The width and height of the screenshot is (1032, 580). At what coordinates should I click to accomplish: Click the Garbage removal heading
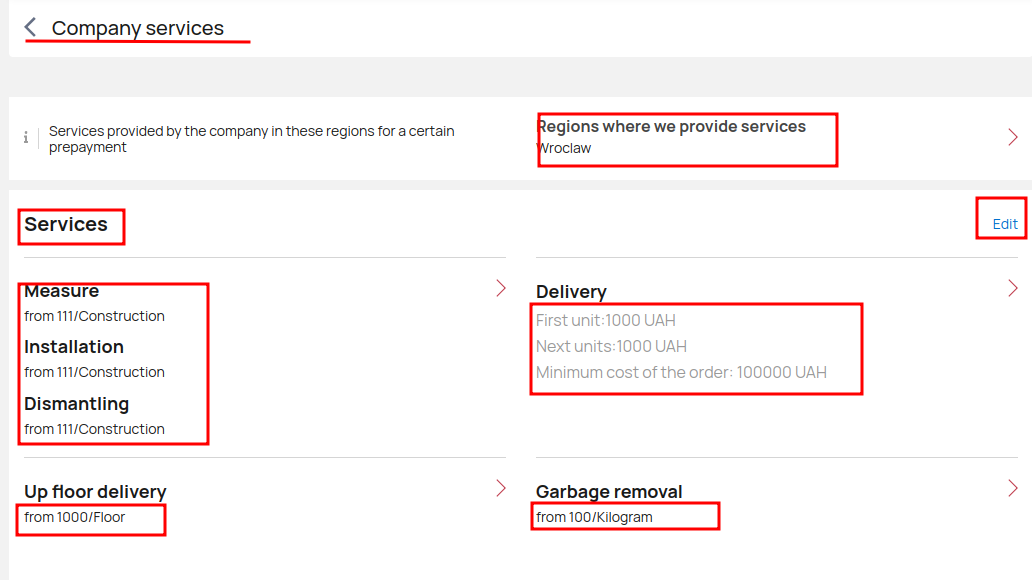point(609,492)
